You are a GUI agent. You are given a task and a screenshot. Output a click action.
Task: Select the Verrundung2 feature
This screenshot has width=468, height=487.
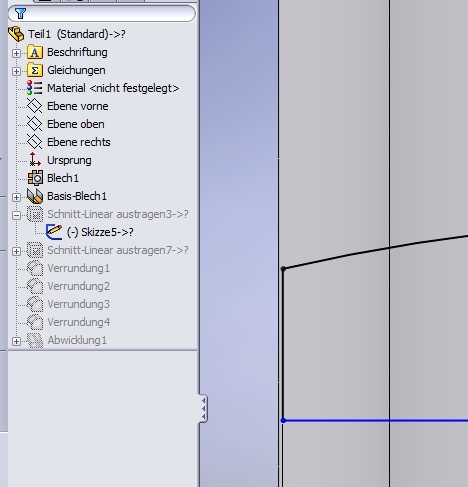pyautogui.click(x=78, y=286)
